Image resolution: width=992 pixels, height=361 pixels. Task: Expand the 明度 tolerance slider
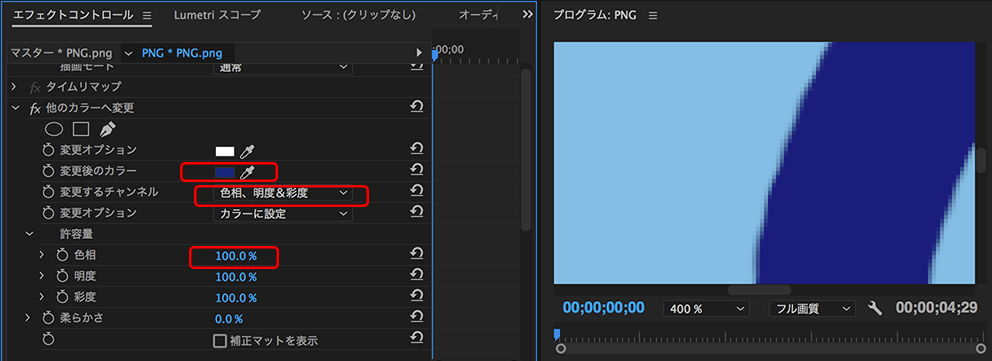[x=42, y=276]
